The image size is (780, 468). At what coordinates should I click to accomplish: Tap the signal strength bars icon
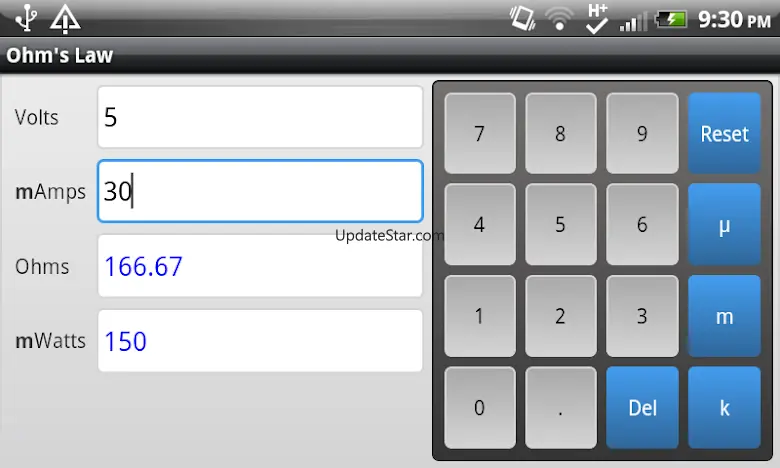tap(633, 21)
